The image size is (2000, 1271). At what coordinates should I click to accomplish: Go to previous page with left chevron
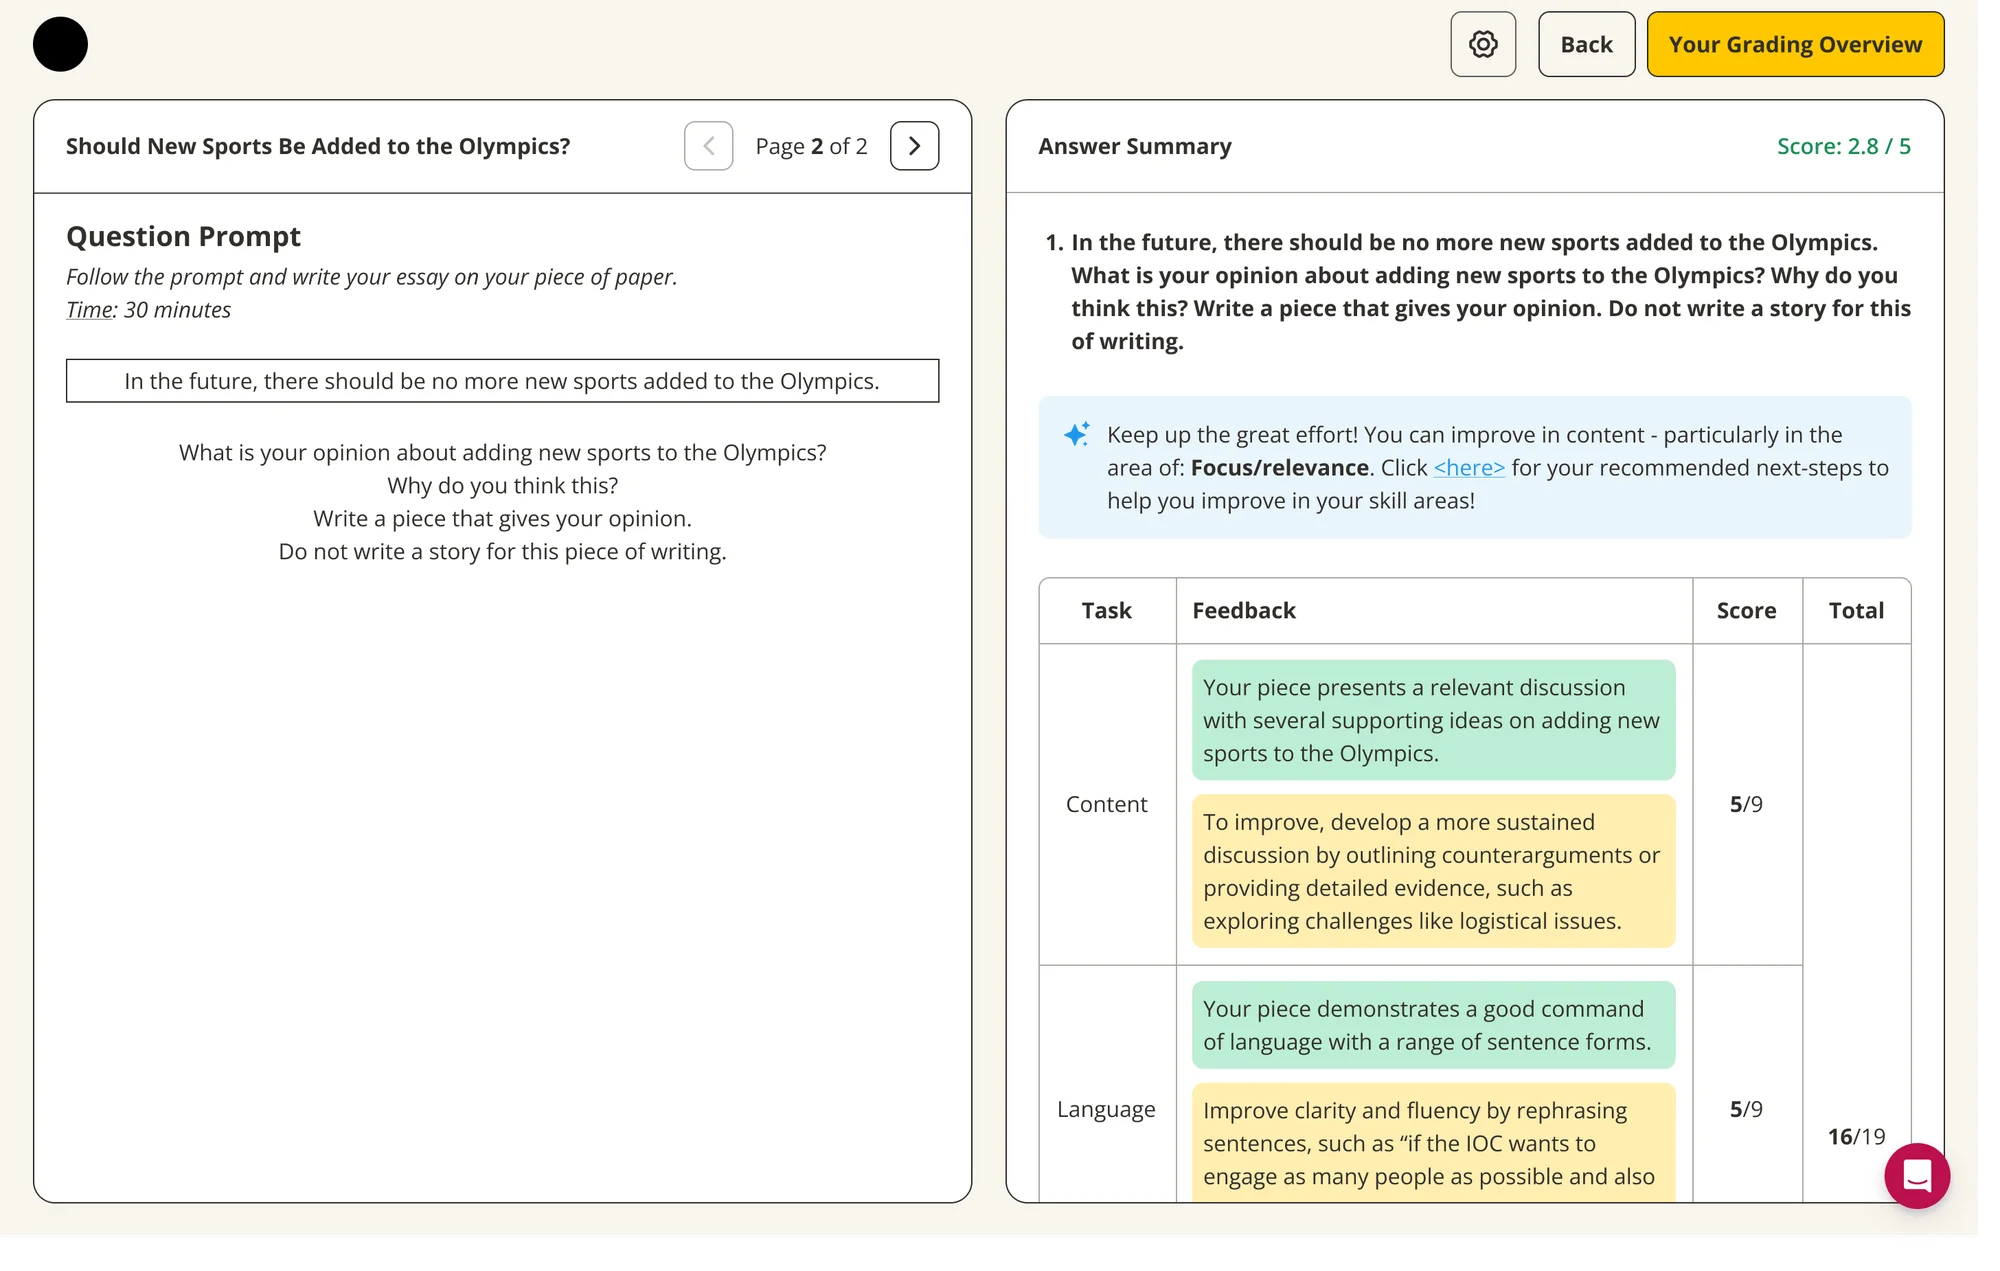(x=709, y=146)
